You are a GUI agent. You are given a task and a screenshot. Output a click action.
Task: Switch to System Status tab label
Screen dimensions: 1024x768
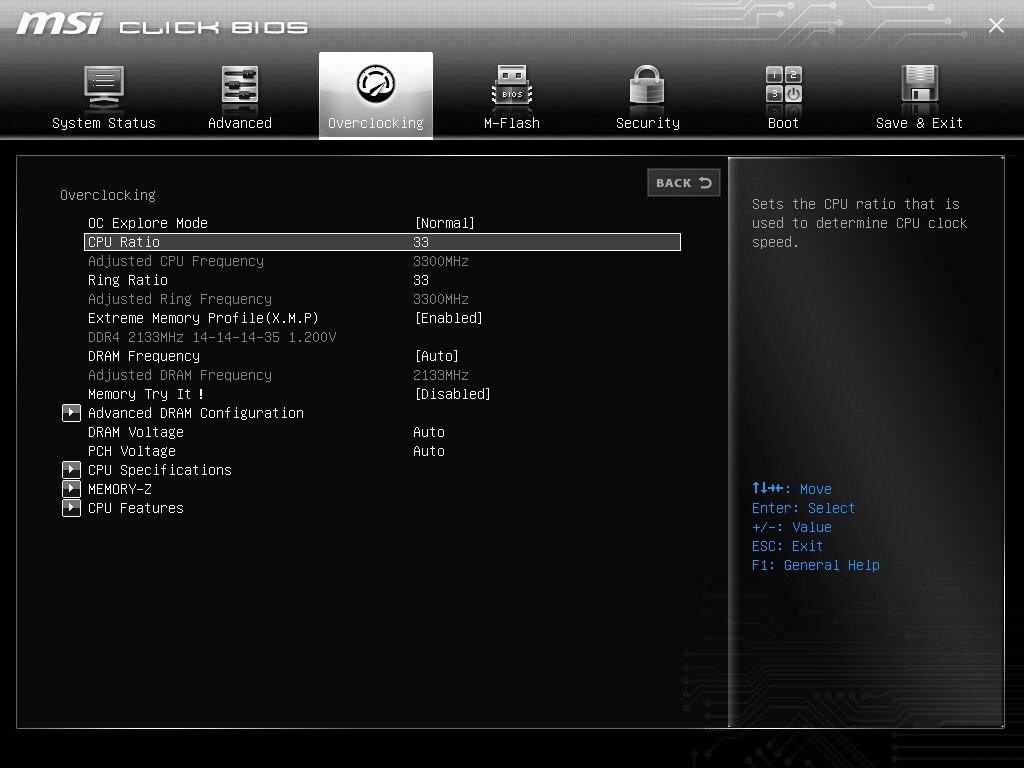pos(104,123)
